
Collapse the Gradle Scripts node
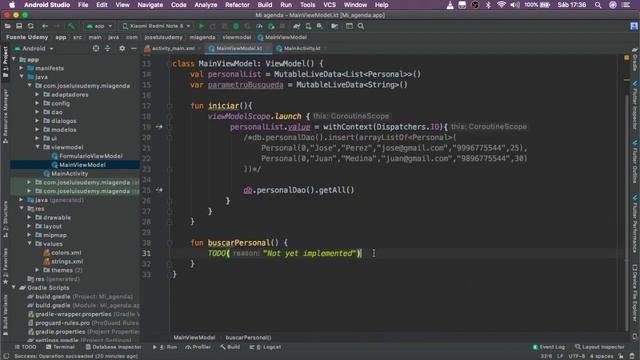pos(14,288)
